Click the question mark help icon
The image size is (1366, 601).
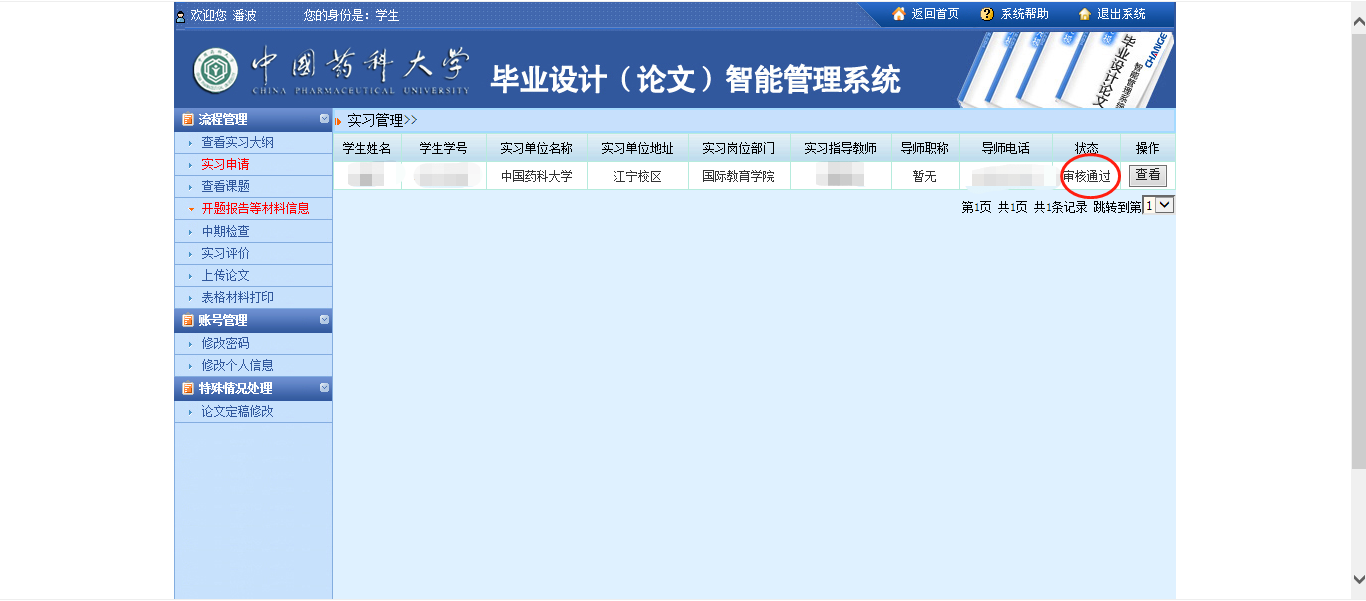pos(987,14)
